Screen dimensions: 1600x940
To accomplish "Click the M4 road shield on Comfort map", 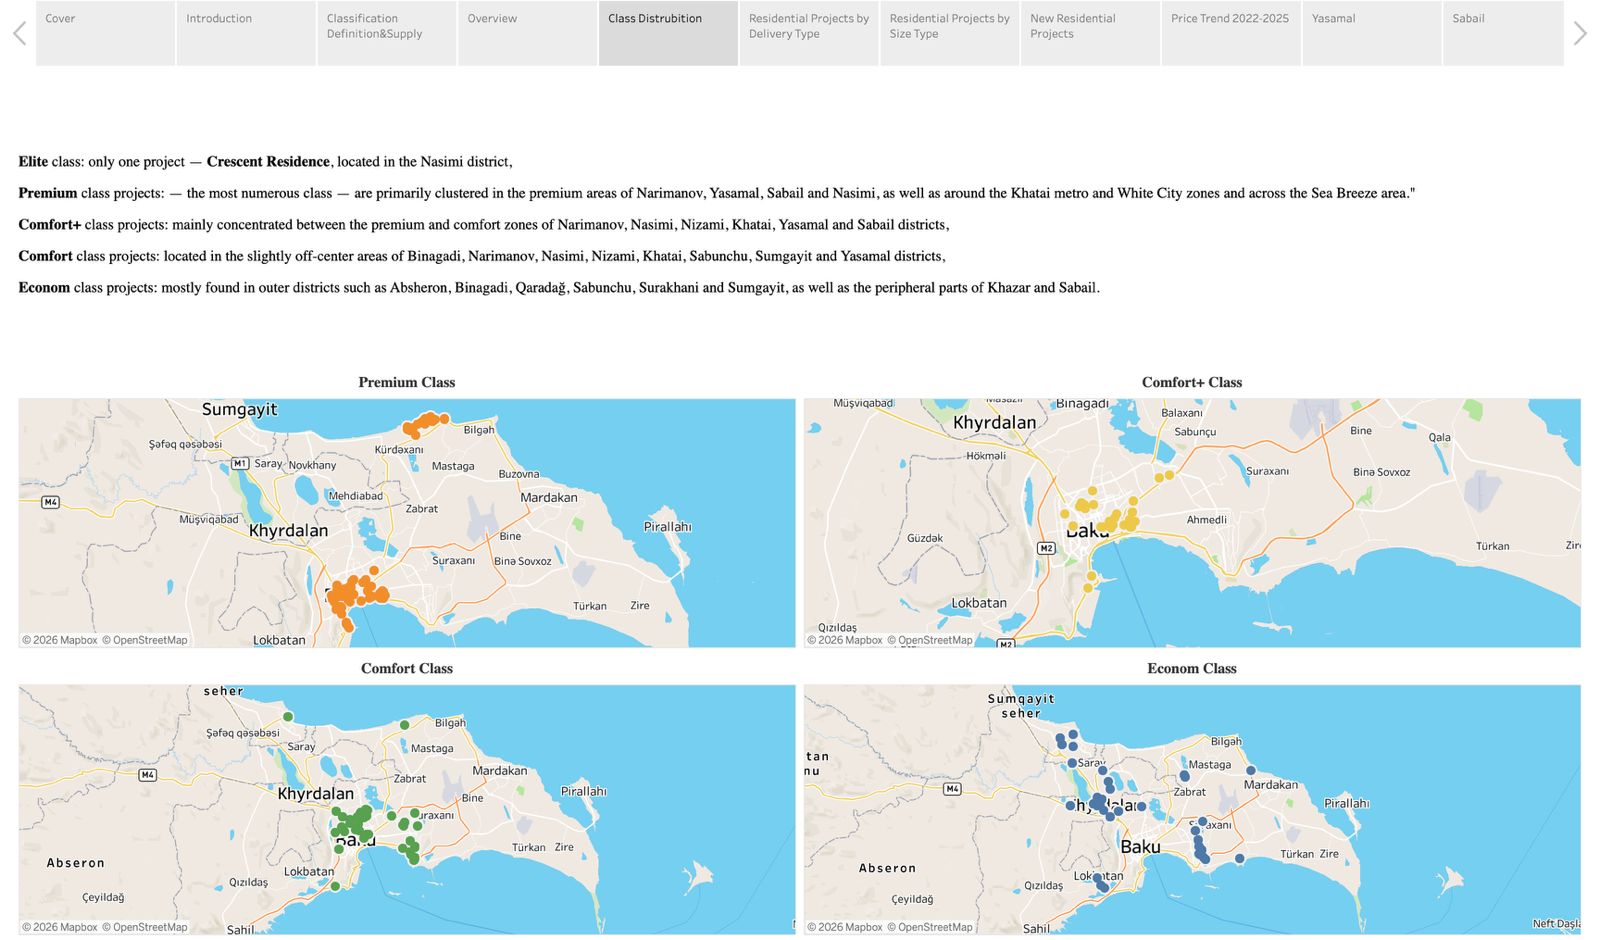I will pyautogui.click(x=147, y=775).
